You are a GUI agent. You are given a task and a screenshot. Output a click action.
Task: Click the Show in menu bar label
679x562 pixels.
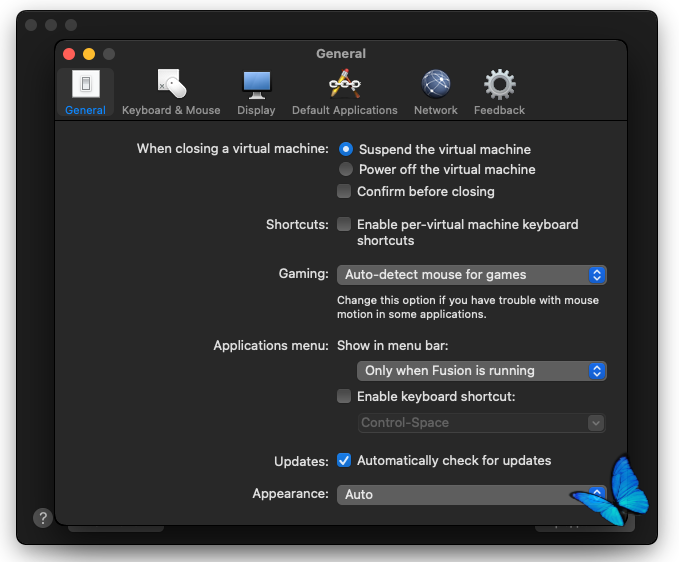(393, 346)
